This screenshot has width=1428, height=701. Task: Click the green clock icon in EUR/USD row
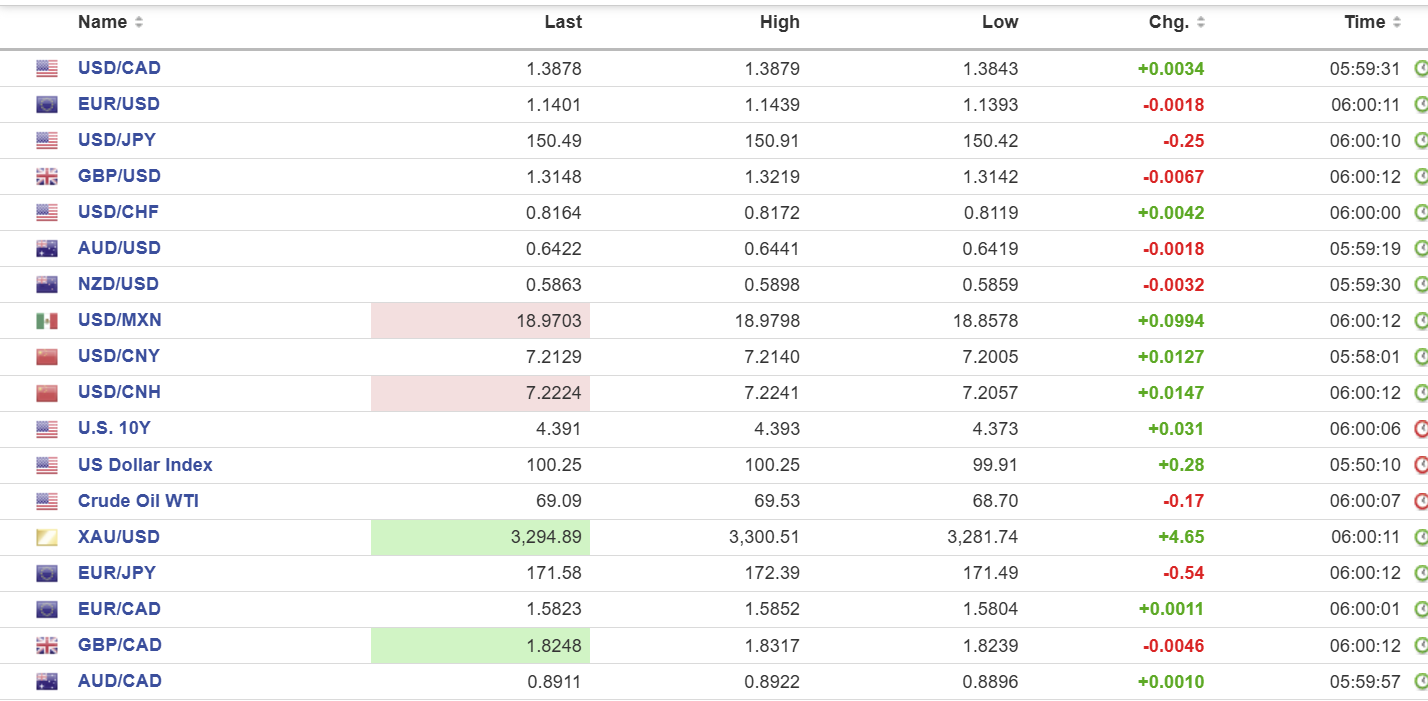click(x=1420, y=104)
